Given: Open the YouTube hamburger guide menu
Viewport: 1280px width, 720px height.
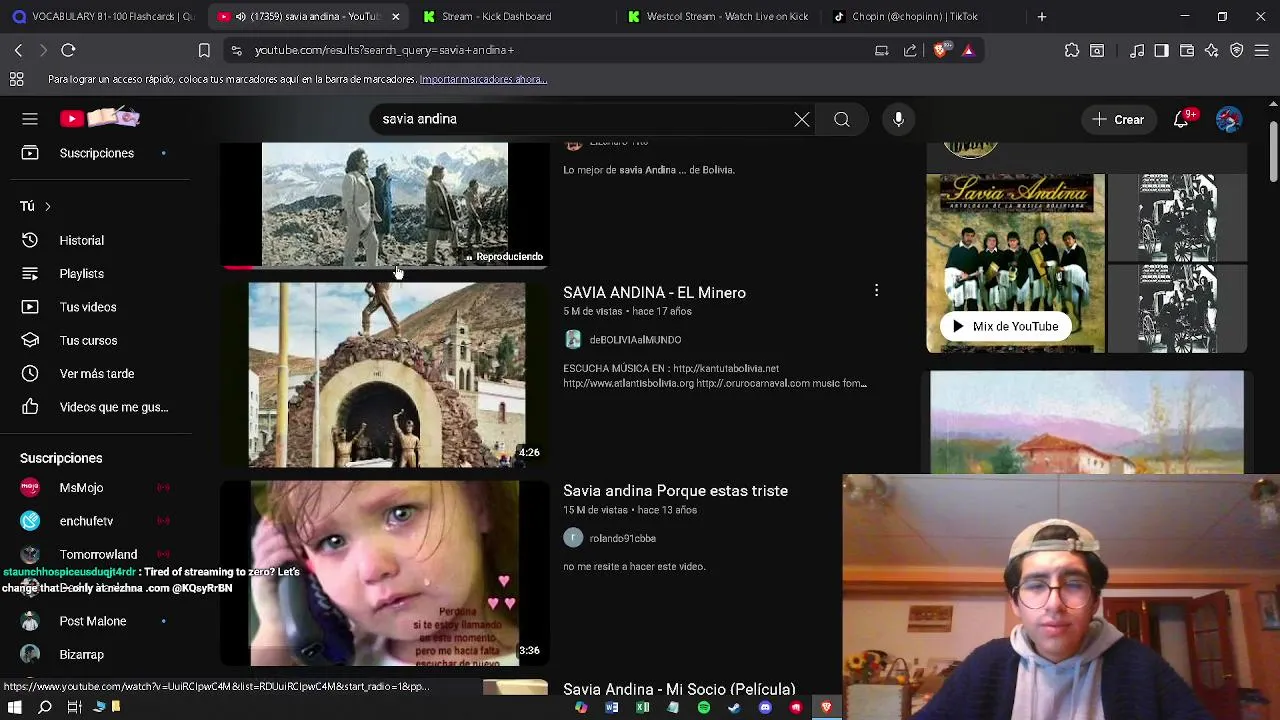Looking at the screenshot, I should (x=30, y=119).
